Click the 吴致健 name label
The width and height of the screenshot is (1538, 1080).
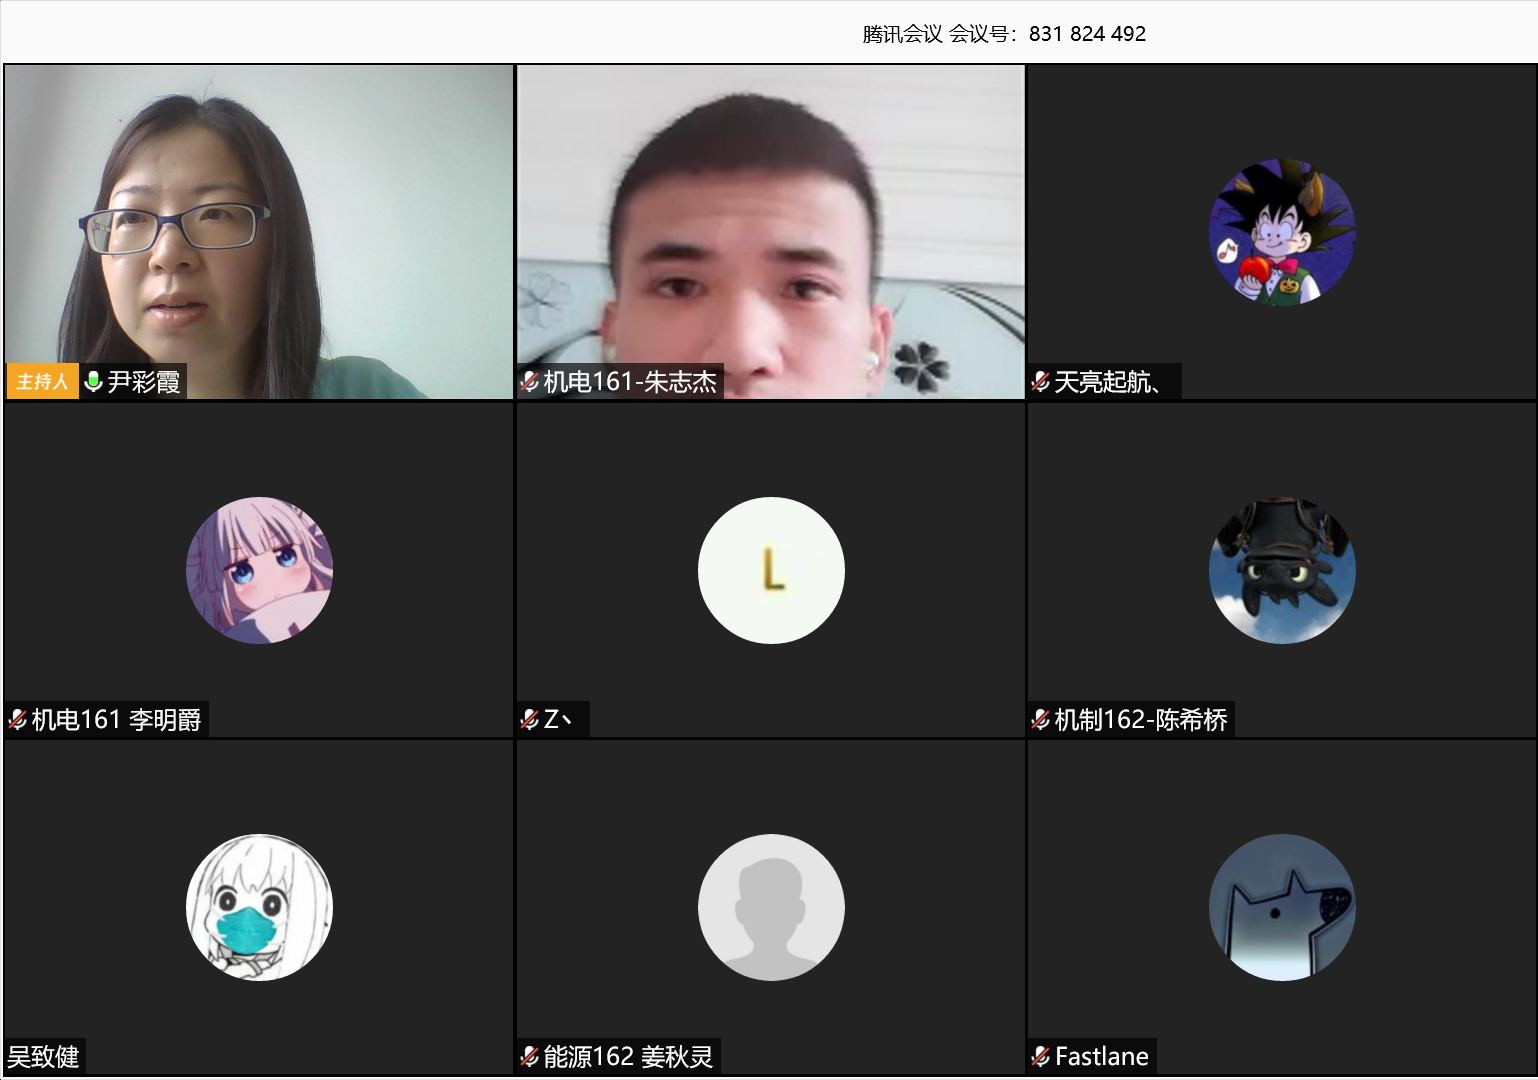click(44, 1056)
